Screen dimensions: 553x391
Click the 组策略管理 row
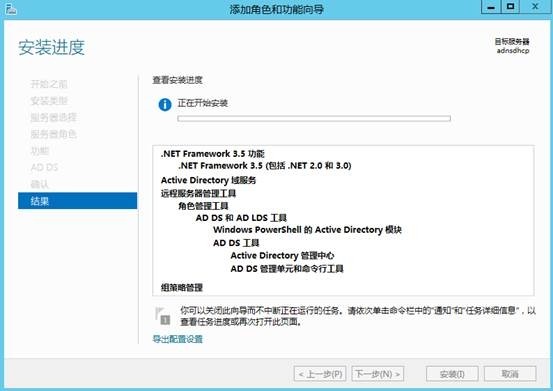point(182,287)
